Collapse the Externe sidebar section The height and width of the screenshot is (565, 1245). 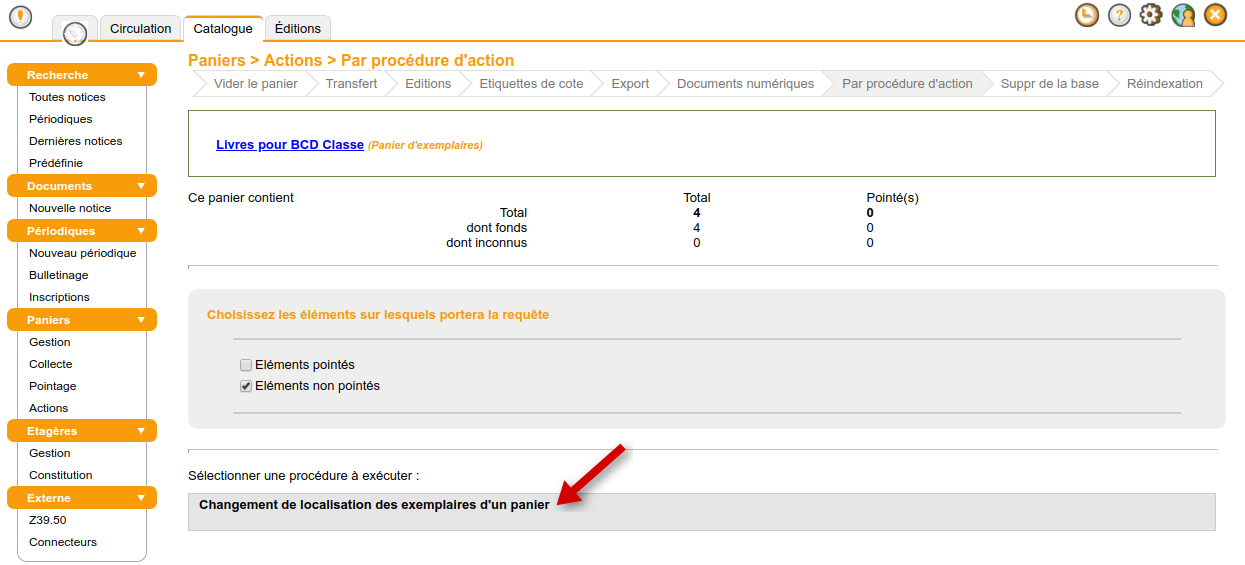click(x=141, y=498)
